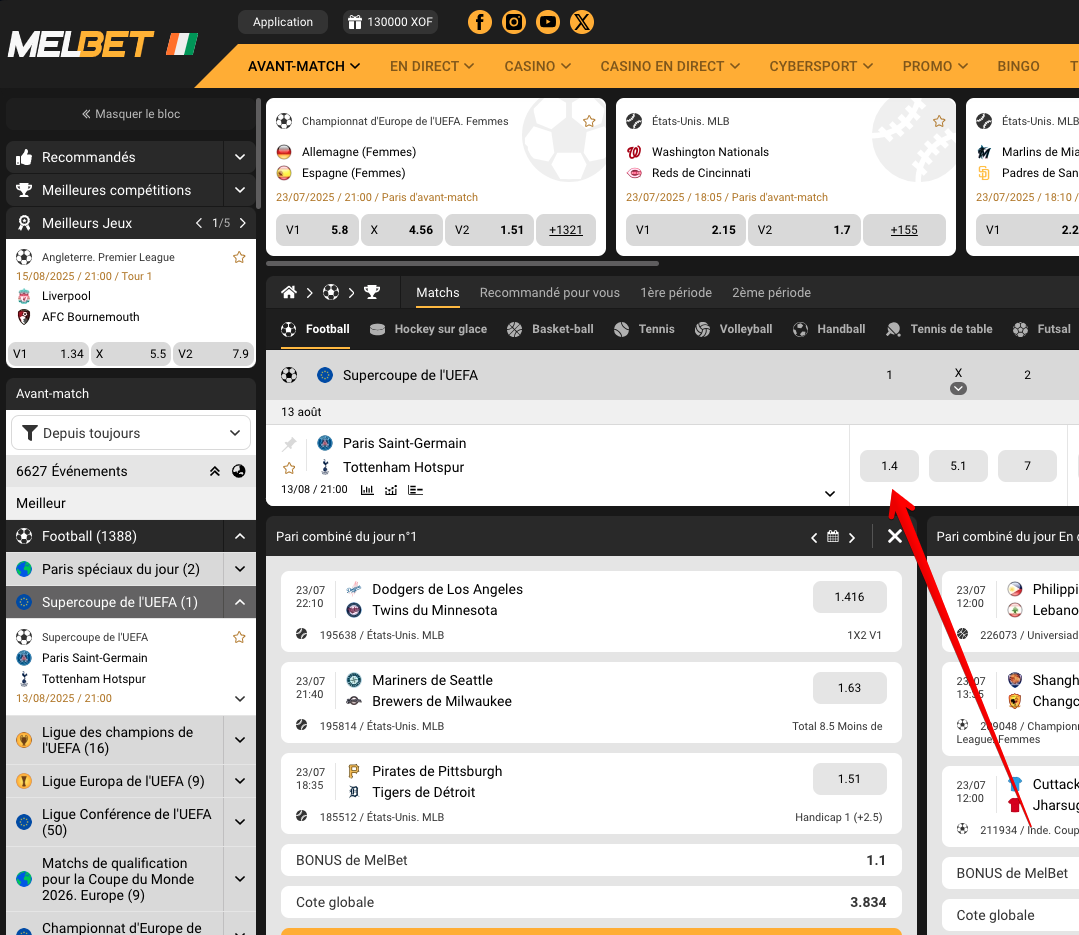Switch to 2ème période tab
The height and width of the screenshot is (935, 1079).
771,292
